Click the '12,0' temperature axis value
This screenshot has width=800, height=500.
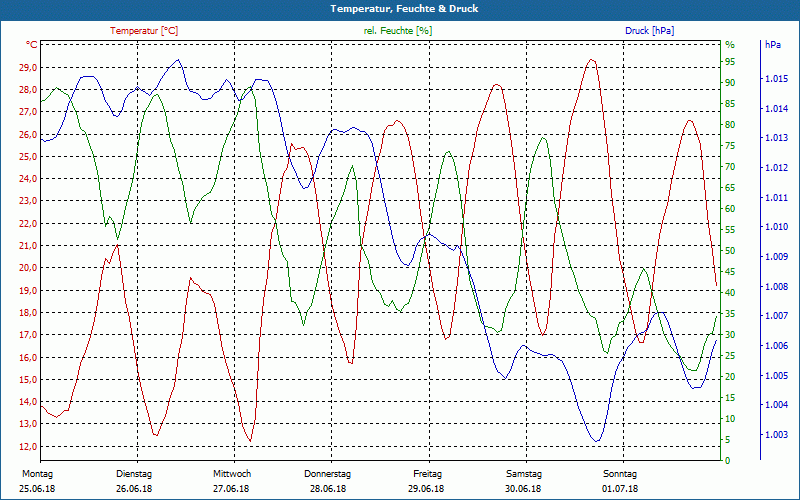pyautogui.click(x=29, y=446)
